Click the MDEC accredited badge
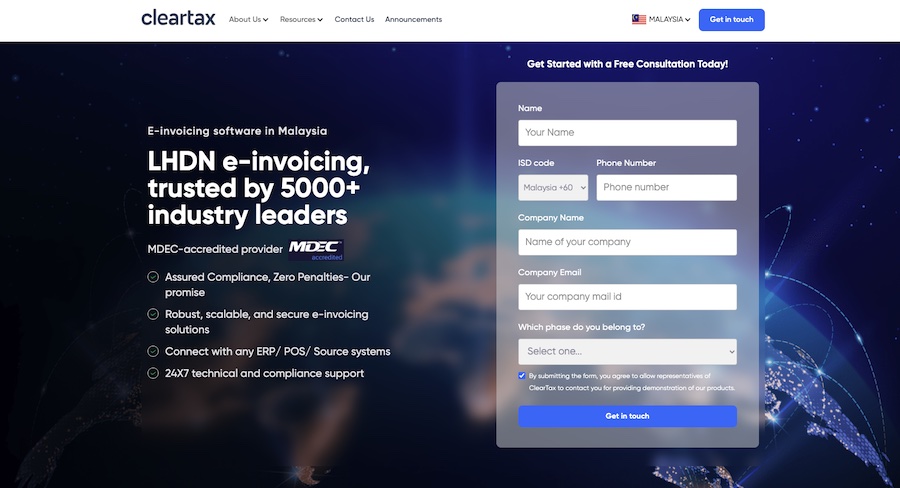Viewport: 900px width, 488px height. click(x=316, y=250)
